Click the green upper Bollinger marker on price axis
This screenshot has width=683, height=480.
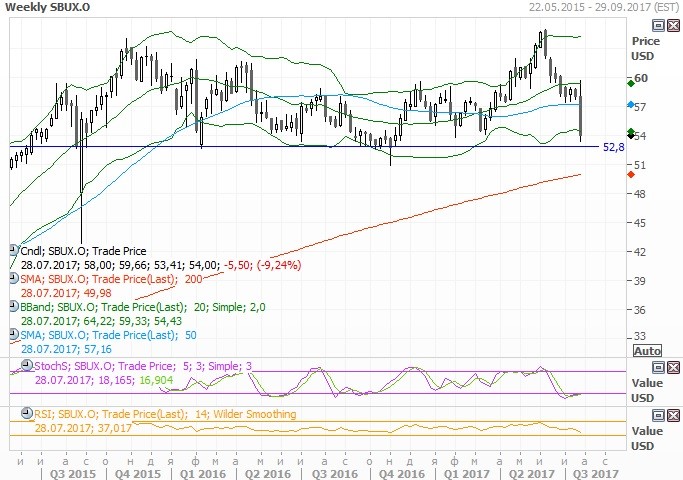point(630,83)
